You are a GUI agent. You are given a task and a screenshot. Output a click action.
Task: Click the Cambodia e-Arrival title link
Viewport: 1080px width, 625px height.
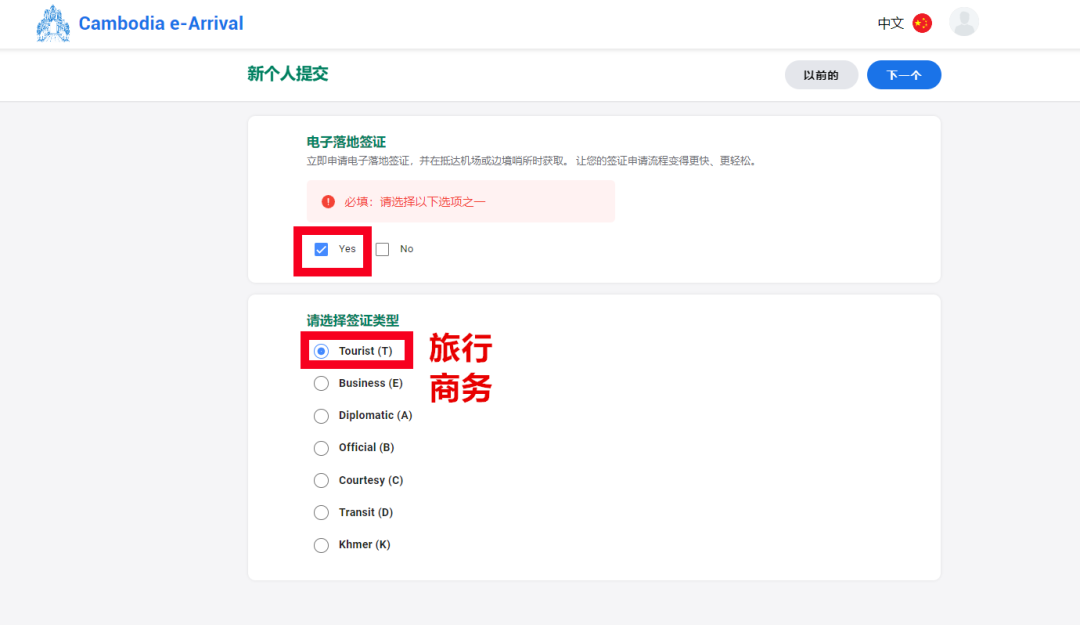click(x=160, y=23)
